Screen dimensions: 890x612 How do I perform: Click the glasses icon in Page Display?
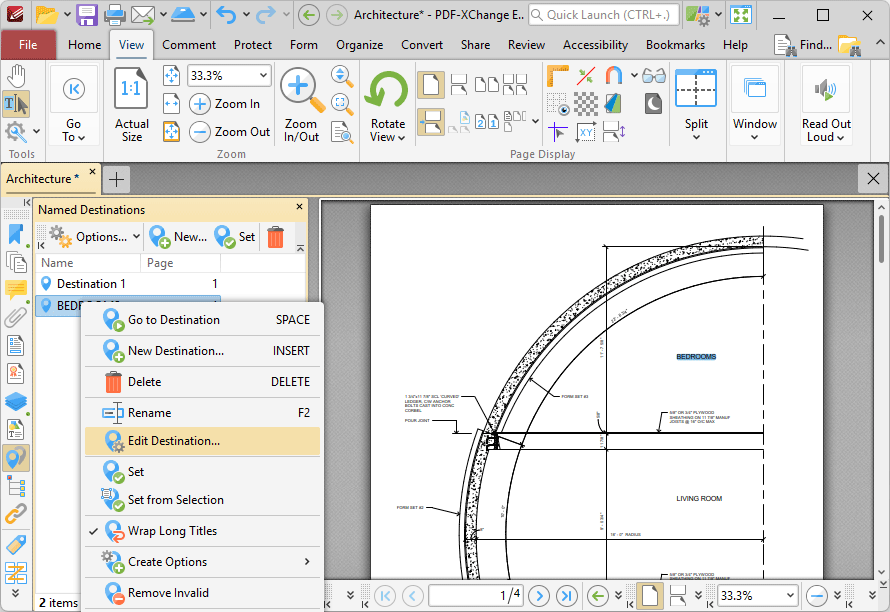[654, 76]
